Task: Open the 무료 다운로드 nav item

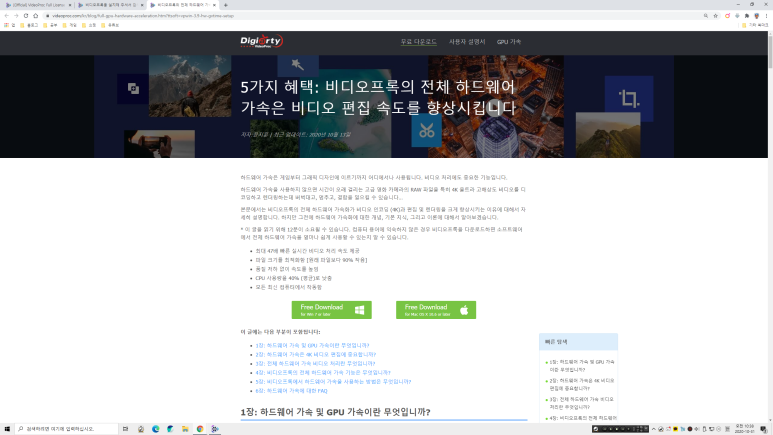Action: point(419,41)
